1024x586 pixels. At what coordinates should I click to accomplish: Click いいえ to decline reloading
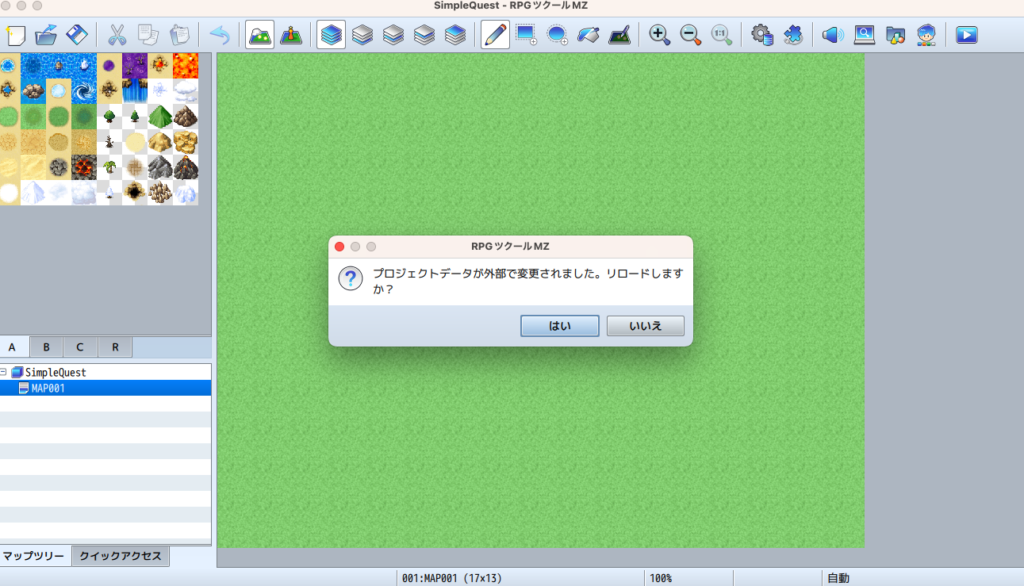646,326
